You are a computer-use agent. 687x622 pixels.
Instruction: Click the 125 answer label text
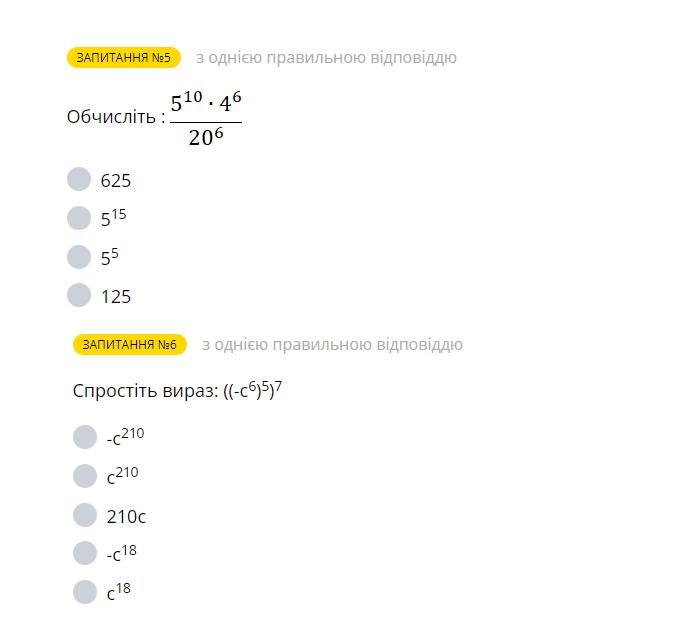(x=116, y=297)
